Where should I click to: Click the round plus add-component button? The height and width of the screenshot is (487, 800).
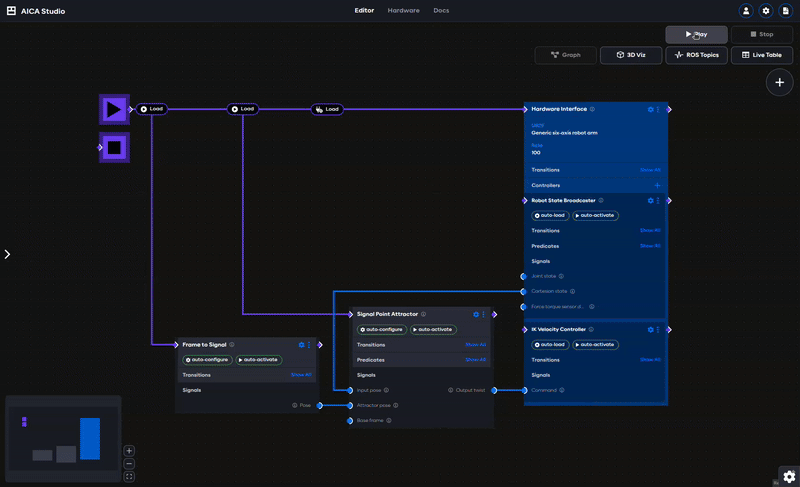pos(779,83)
